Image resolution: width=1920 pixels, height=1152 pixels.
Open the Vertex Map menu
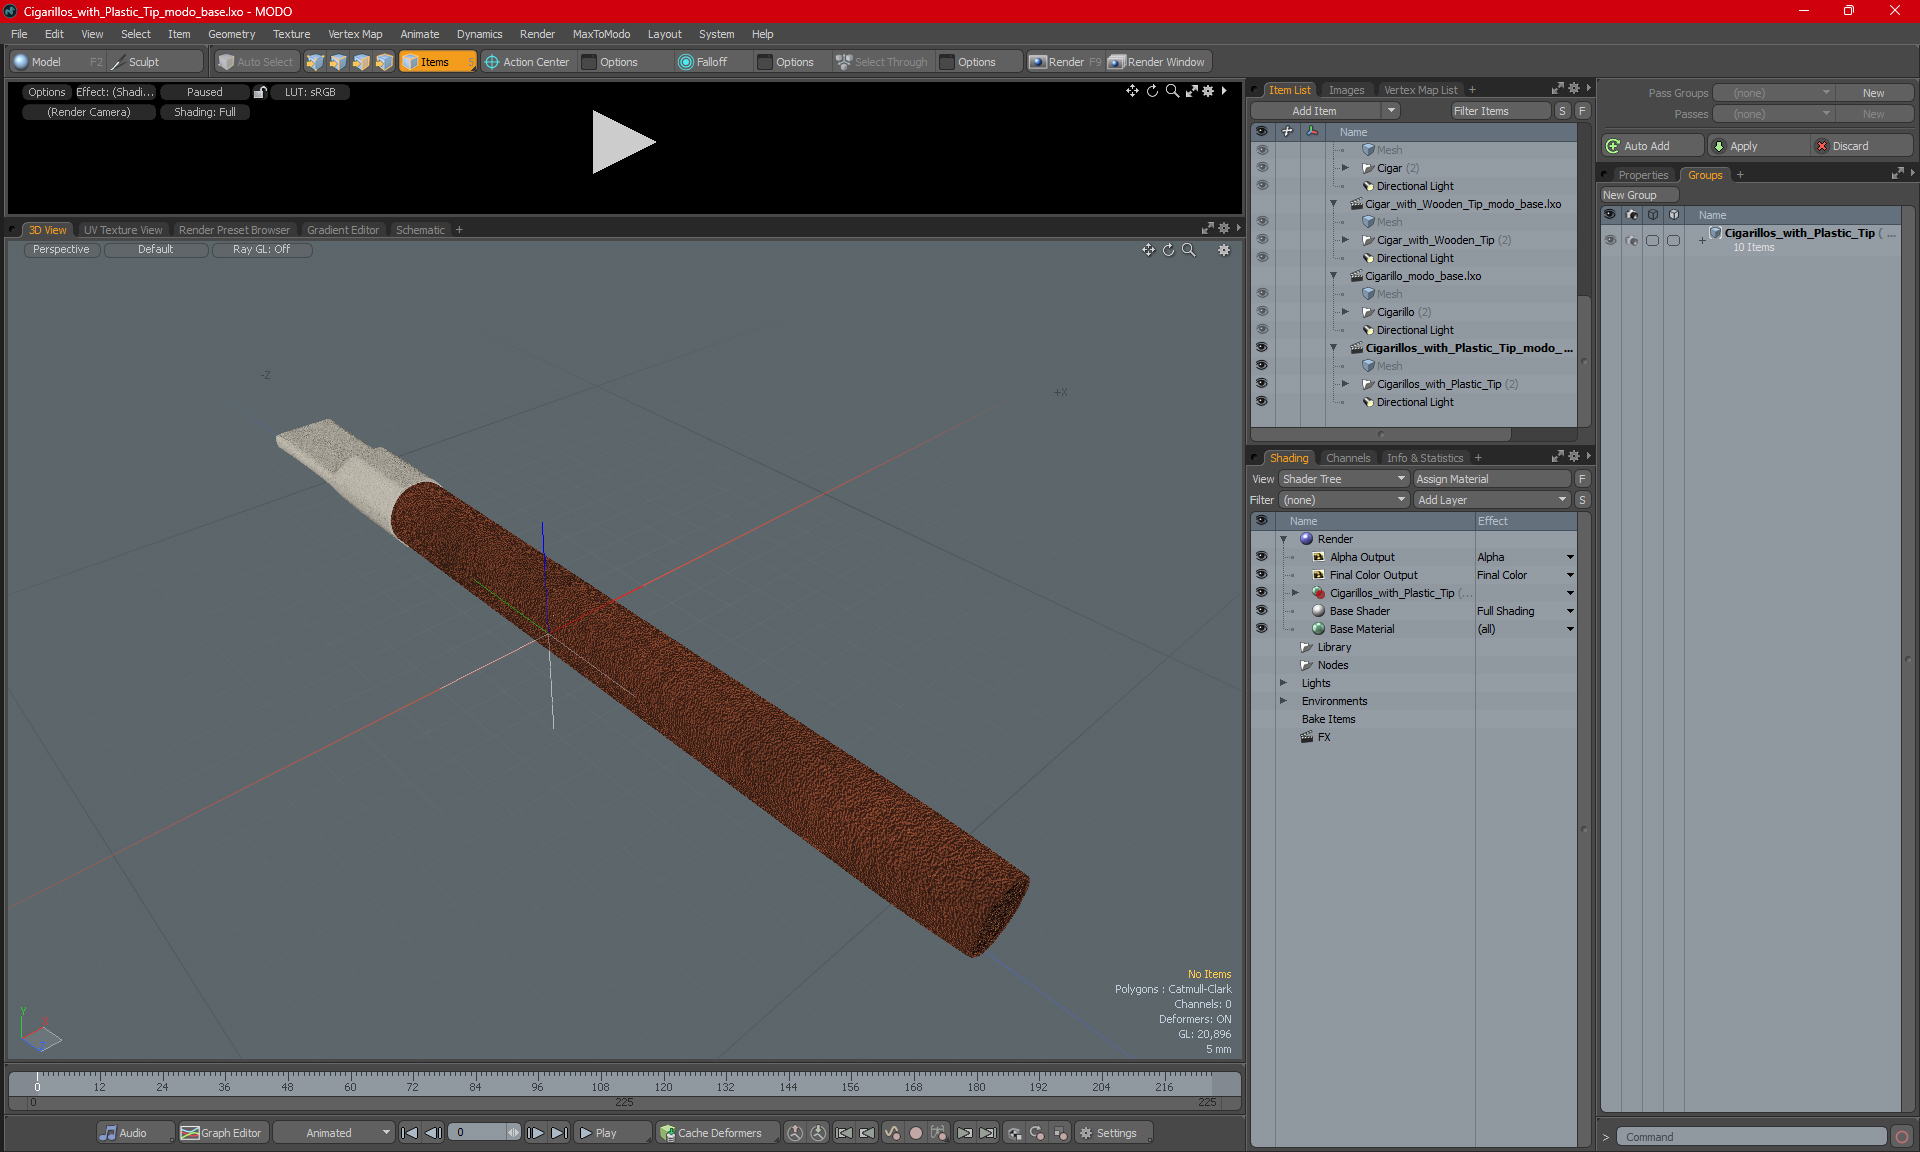click(355, 34)
